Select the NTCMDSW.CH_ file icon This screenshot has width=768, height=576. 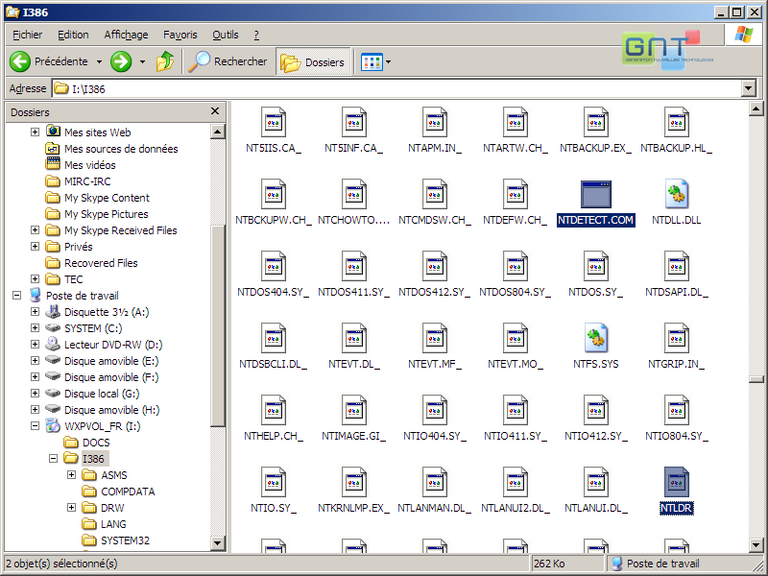[x=434, y=194]
